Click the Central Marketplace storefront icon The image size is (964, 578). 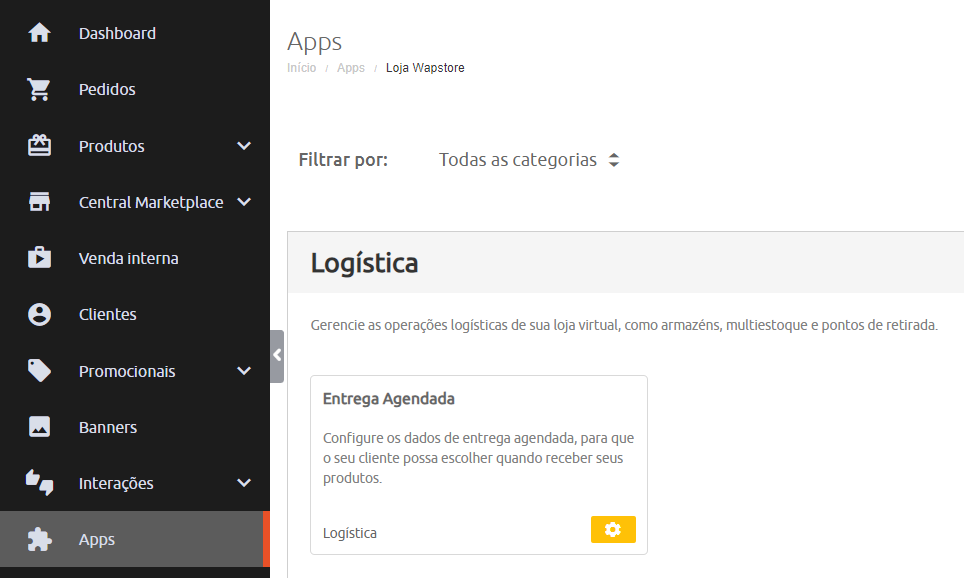(39, 202)
